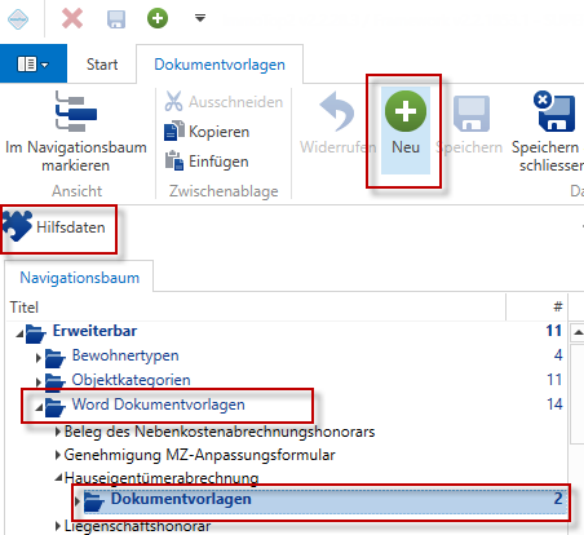This screenshot has width=584, height=535.
Task: Click Speichern und schliessen icon
Action: 554,111
